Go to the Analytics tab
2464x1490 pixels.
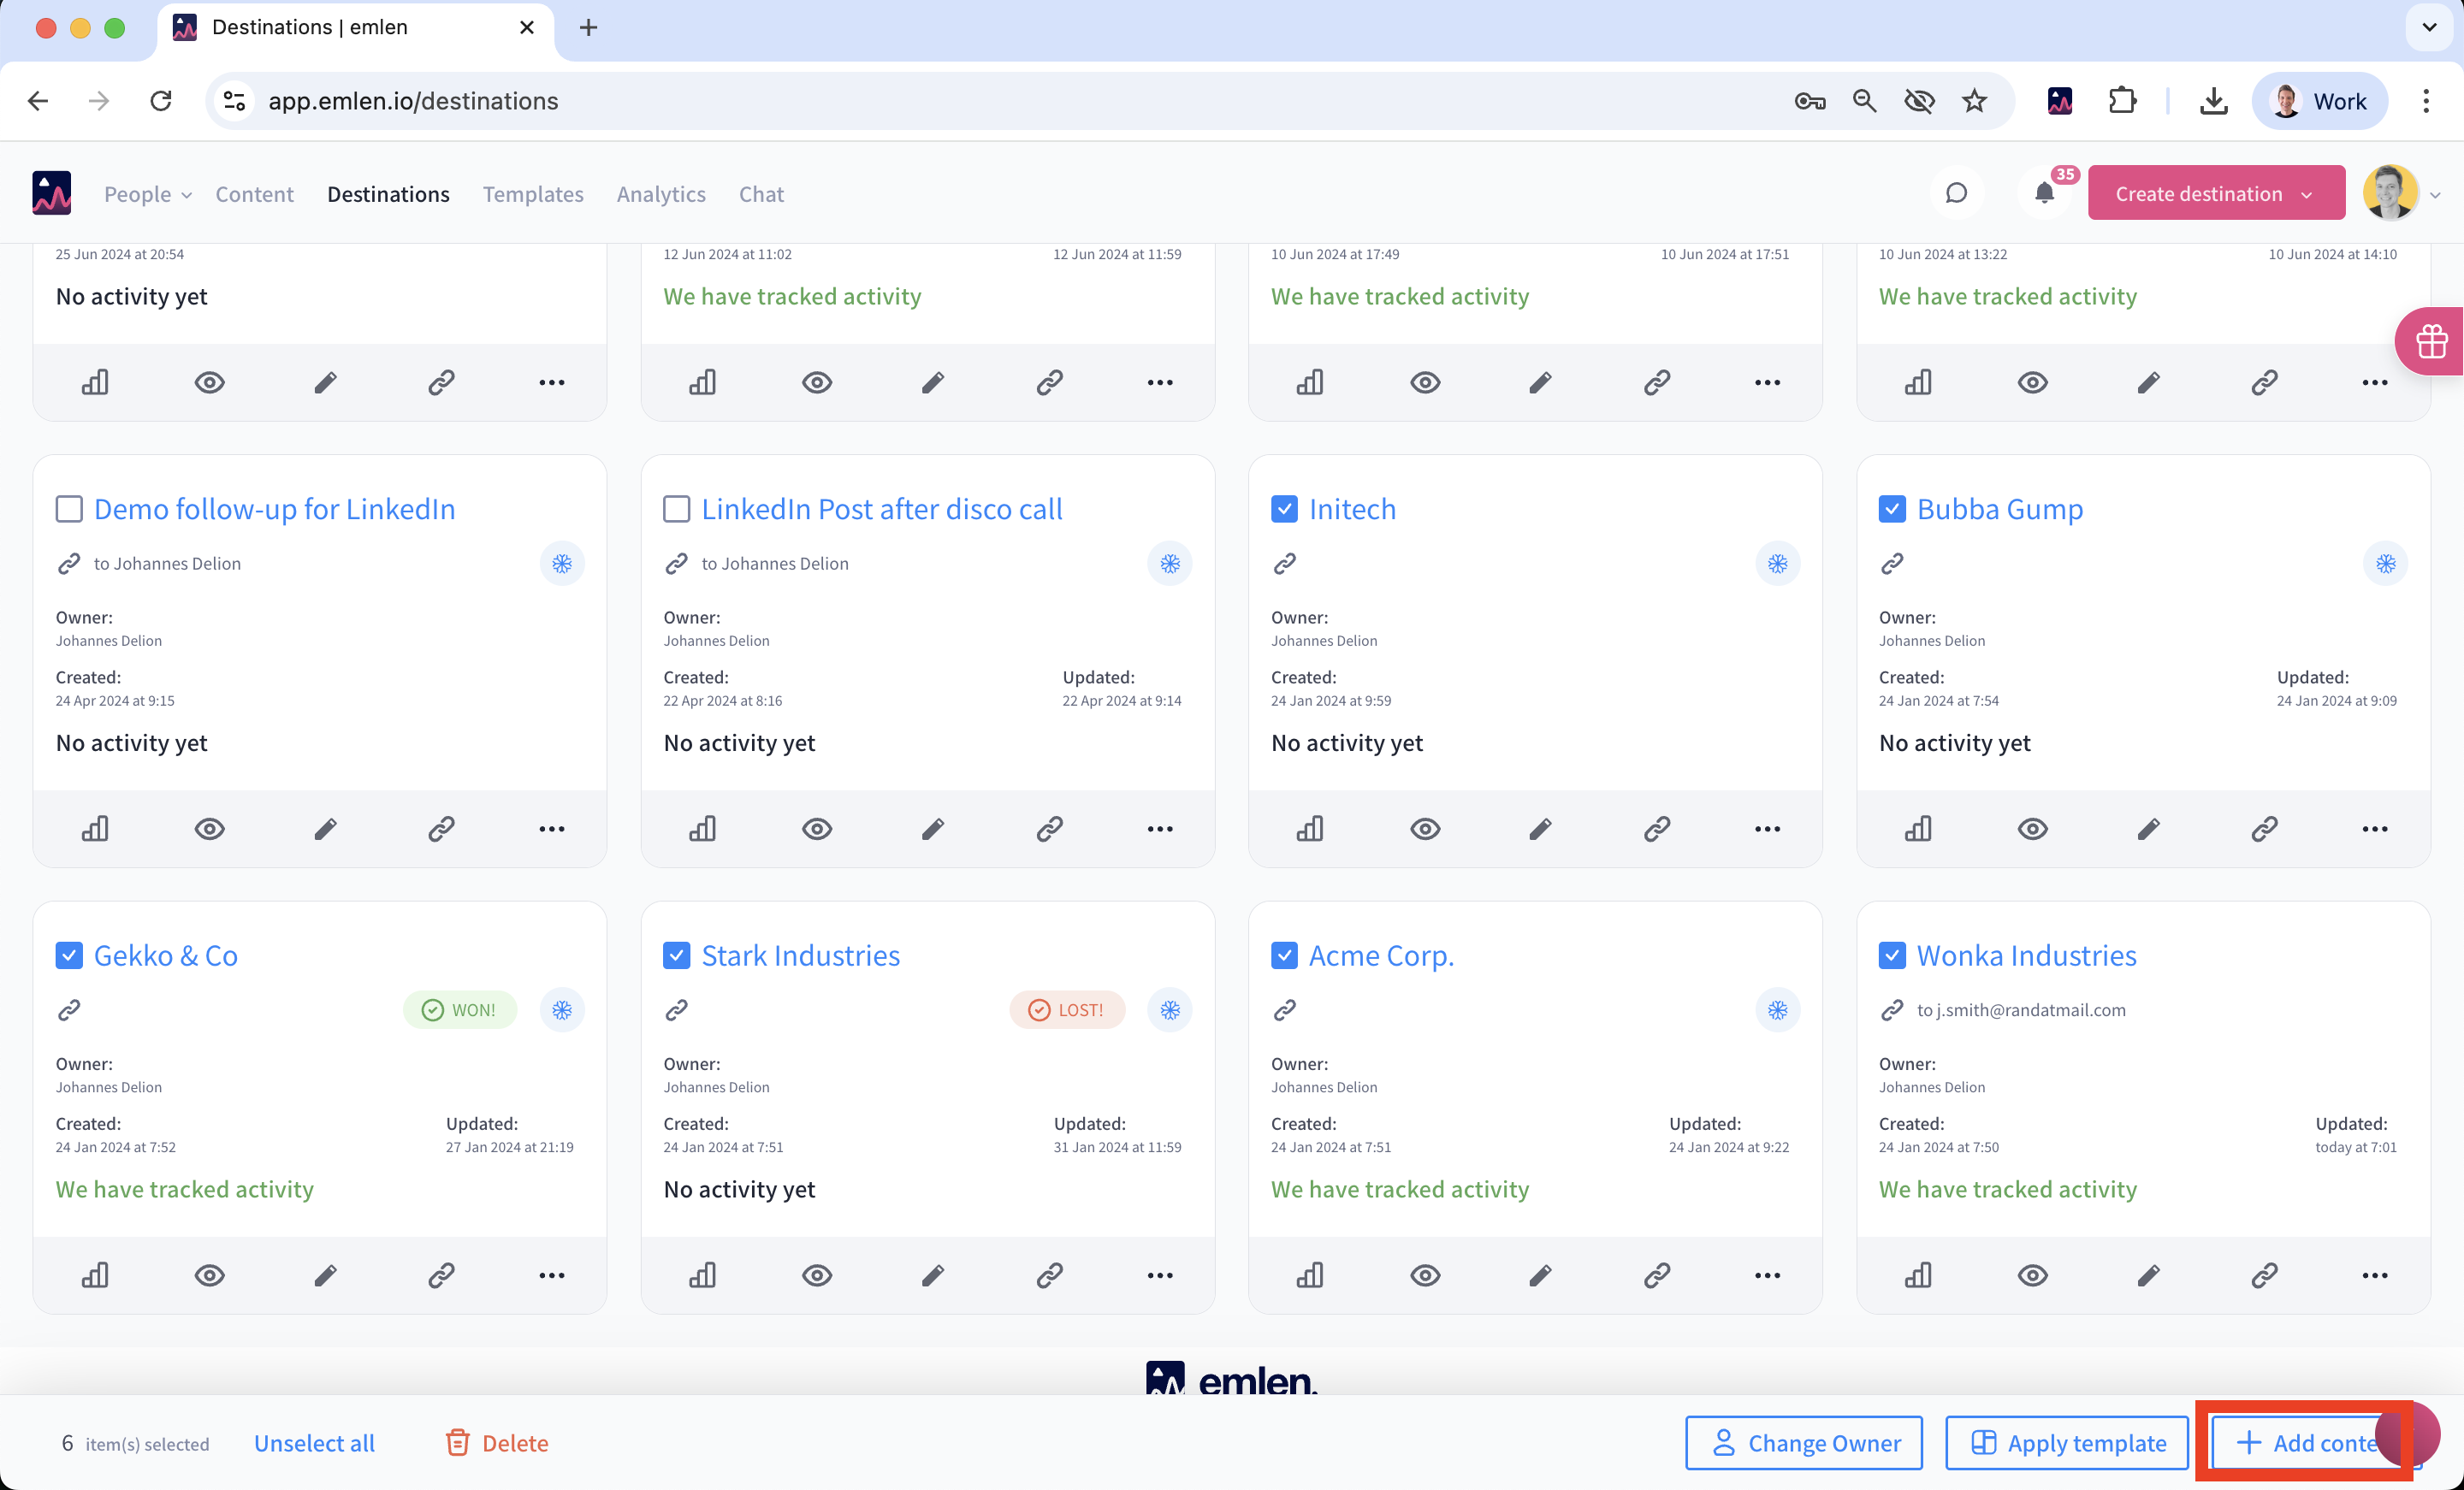pos(661,194)
